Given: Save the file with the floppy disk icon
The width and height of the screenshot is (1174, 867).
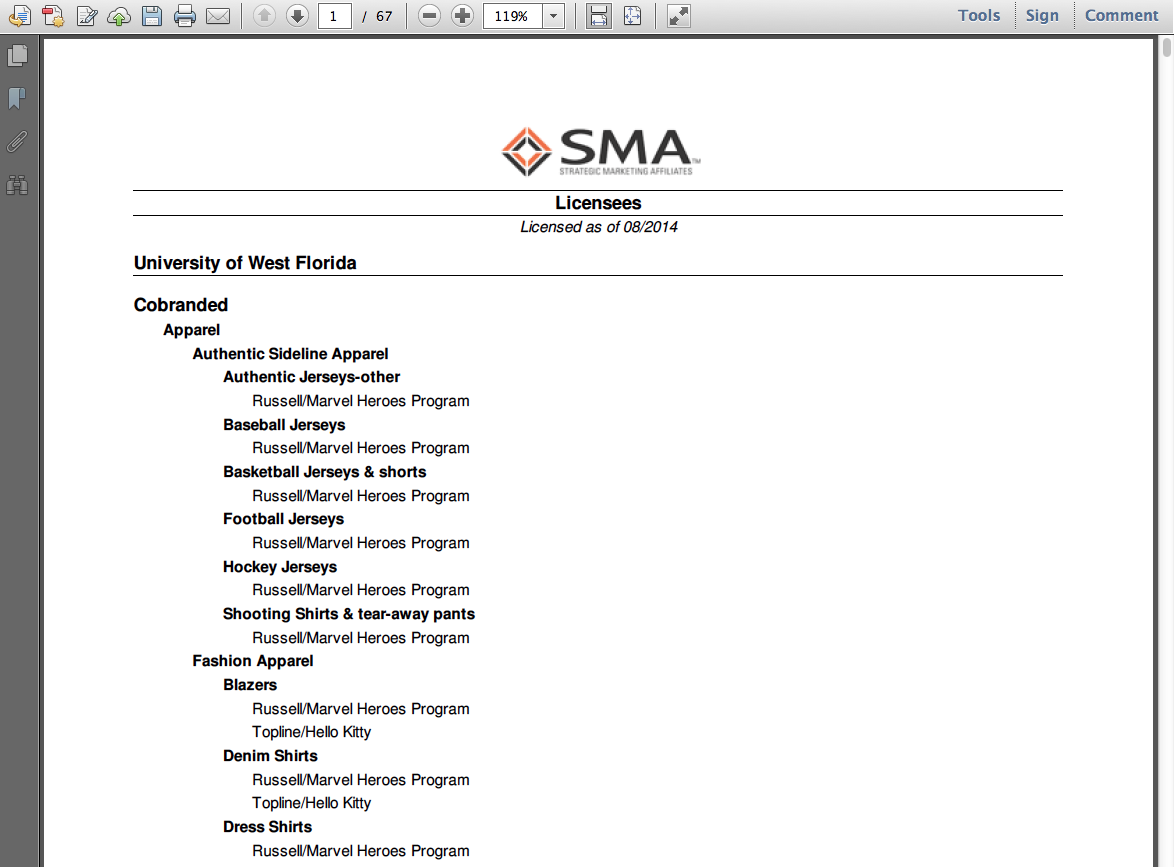Looking at the screenshot, I should (x=152, y=16).
